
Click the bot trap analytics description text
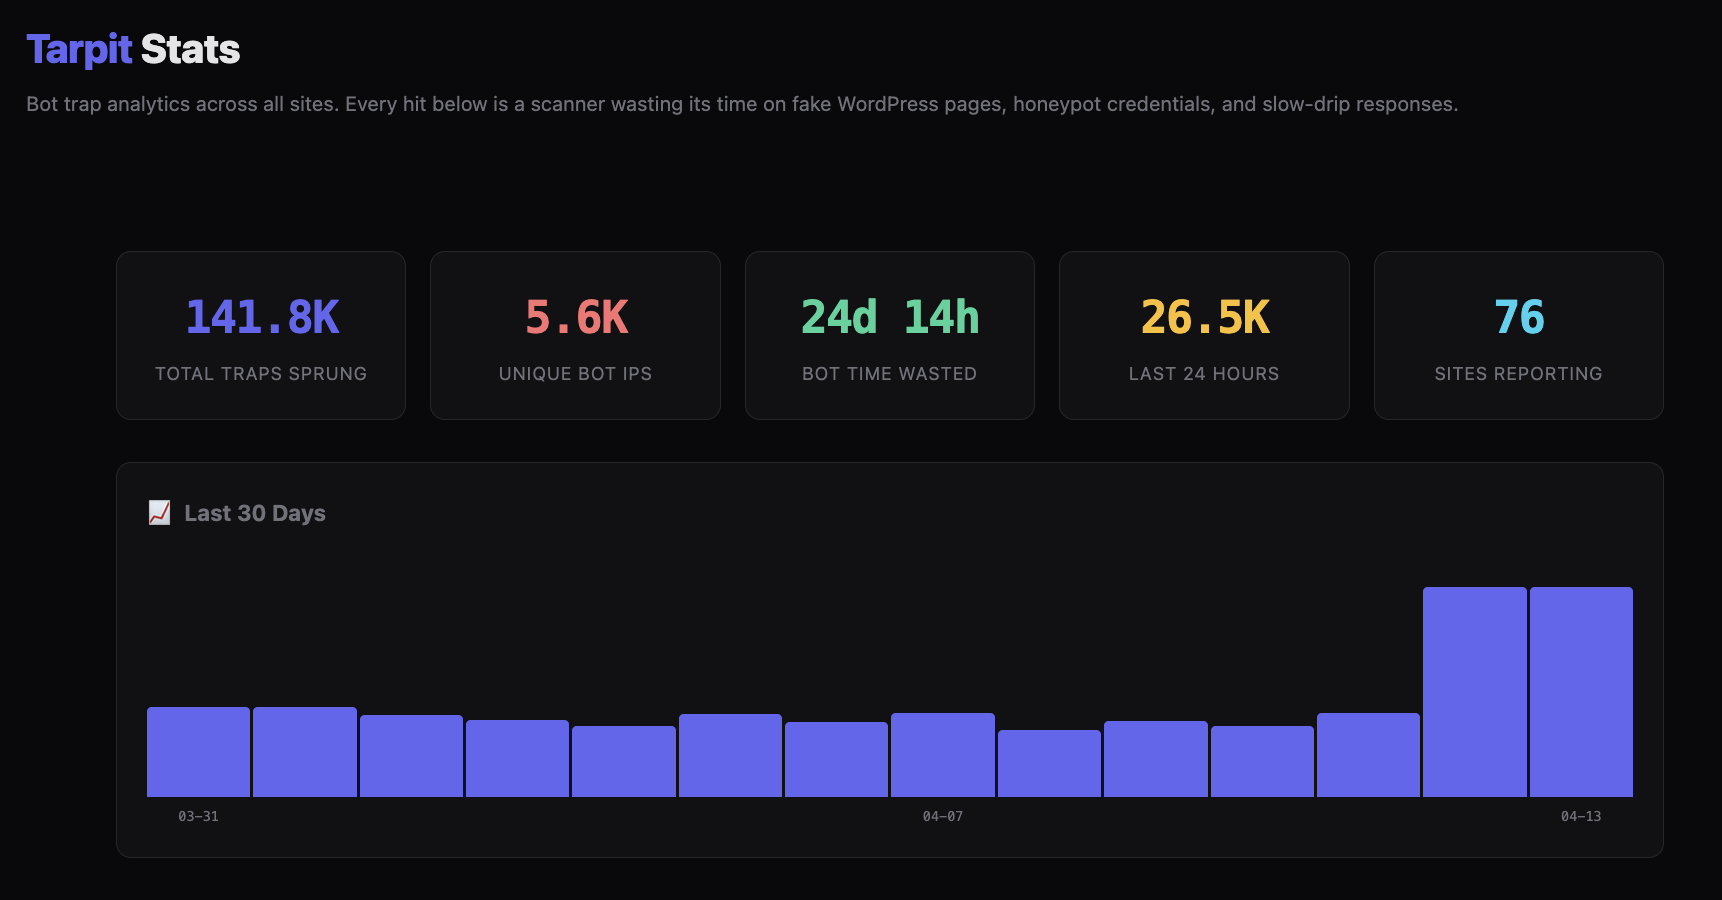point(742,104)
